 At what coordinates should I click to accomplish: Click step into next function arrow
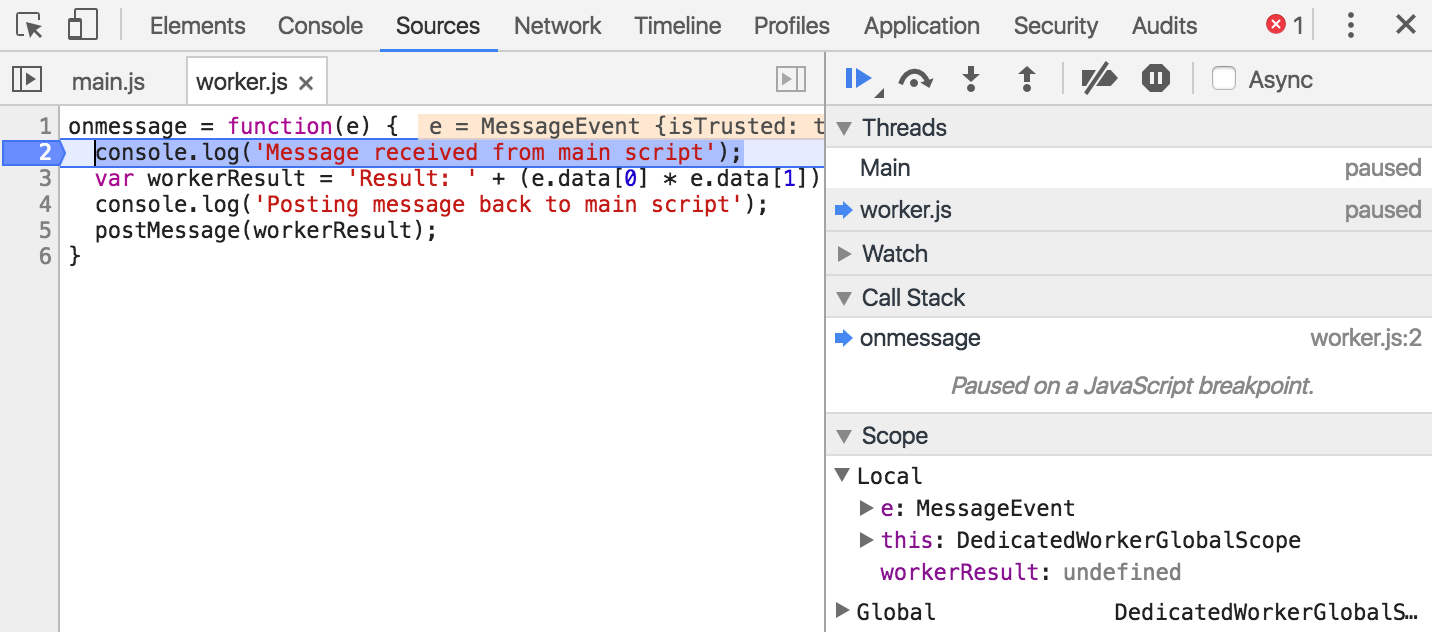click(x=970, y=79)
